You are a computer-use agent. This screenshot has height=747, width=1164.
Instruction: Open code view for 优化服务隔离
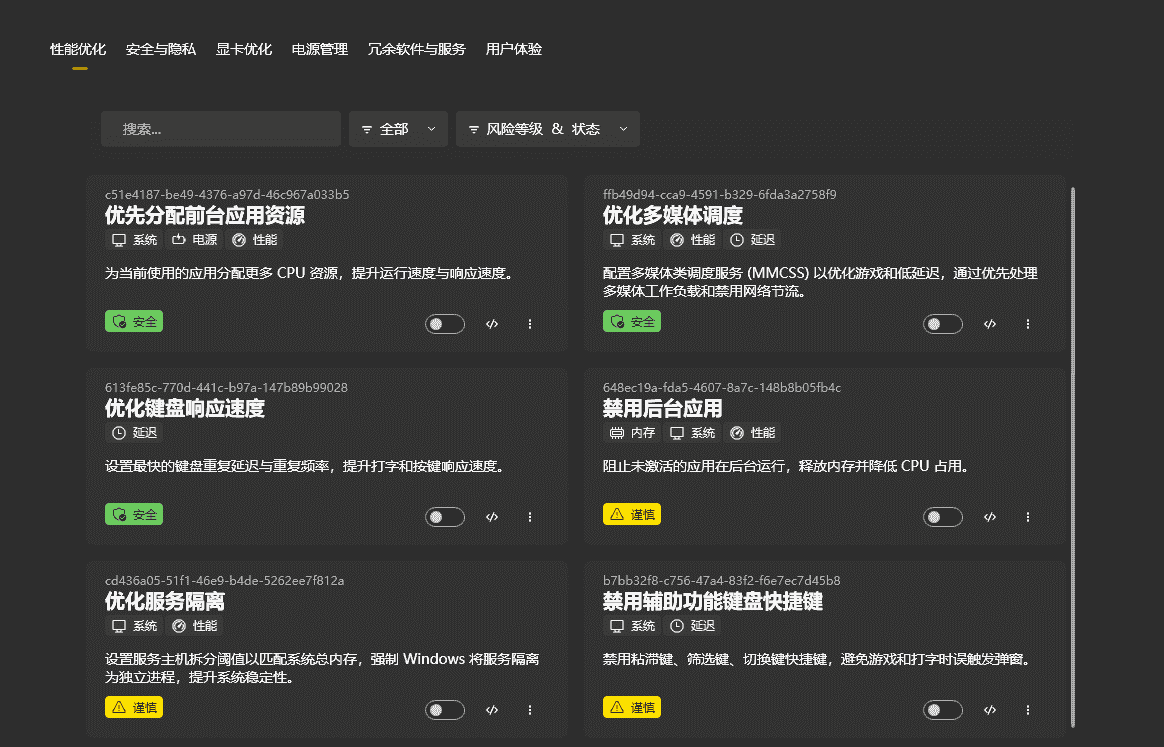point(491,710)
